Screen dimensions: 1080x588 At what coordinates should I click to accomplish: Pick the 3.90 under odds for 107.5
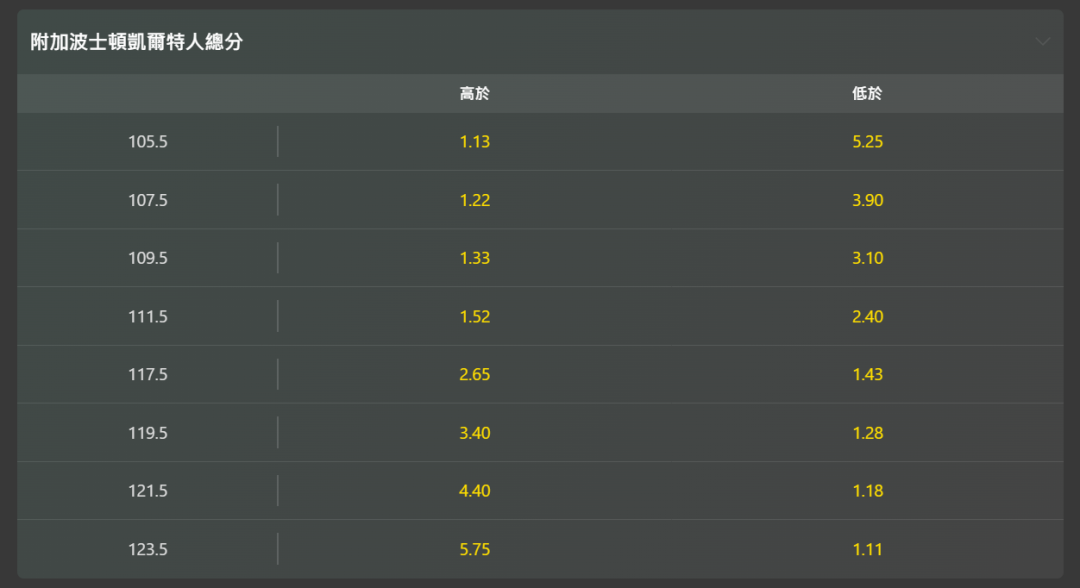point(868,200)
